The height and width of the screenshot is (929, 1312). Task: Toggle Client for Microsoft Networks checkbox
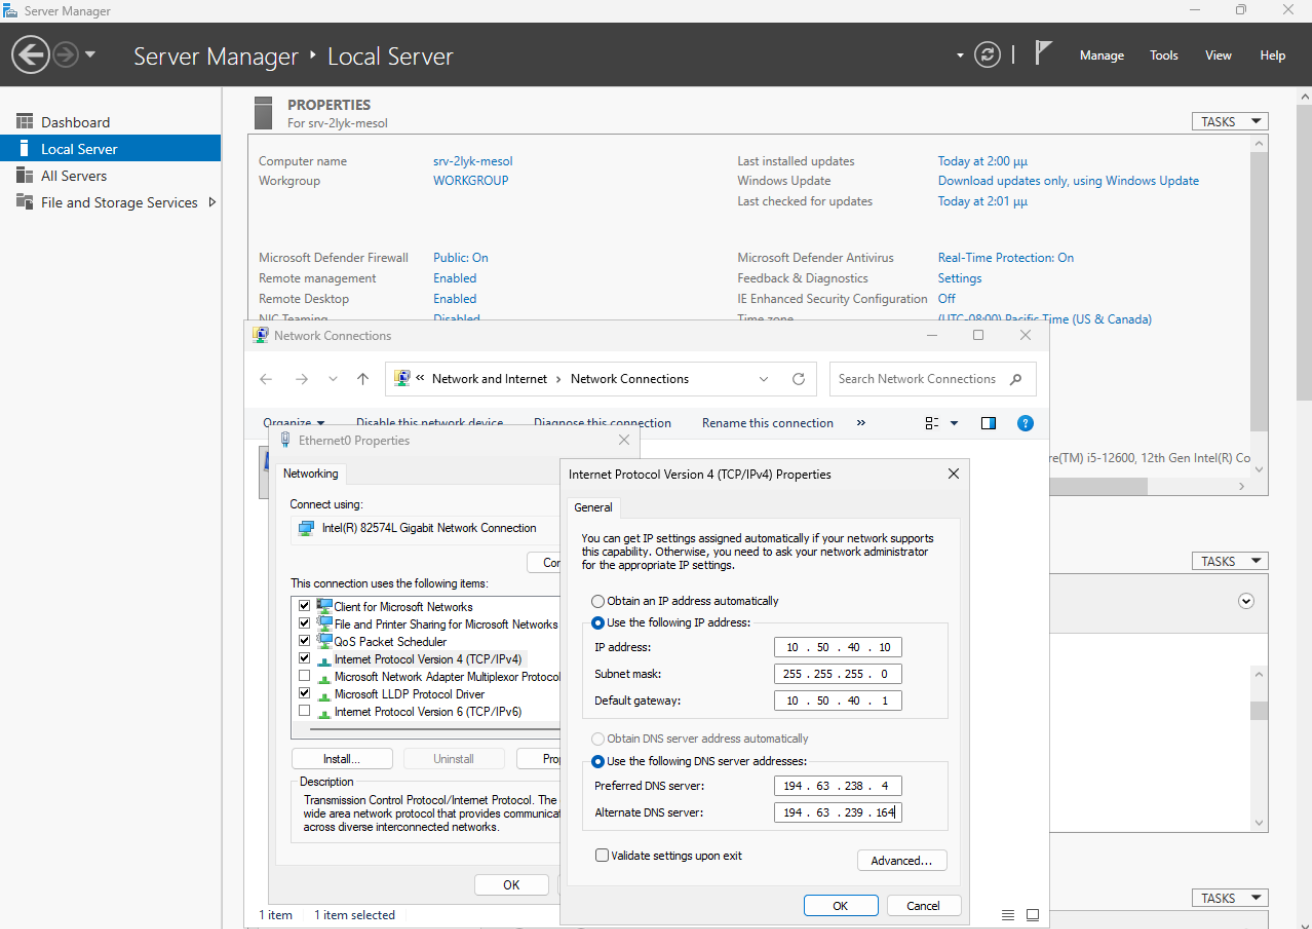[304, 606]
